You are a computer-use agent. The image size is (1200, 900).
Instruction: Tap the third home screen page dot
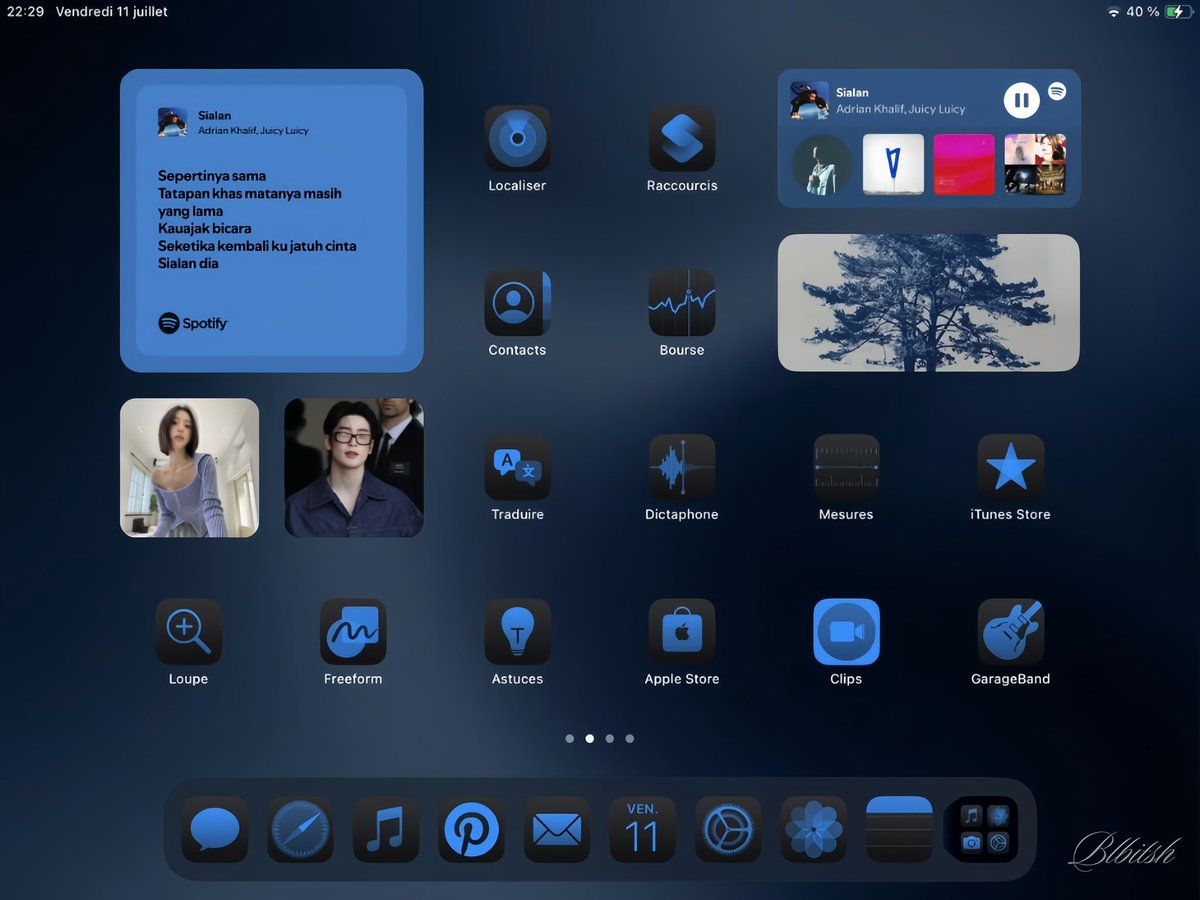(x=610, y=739)
